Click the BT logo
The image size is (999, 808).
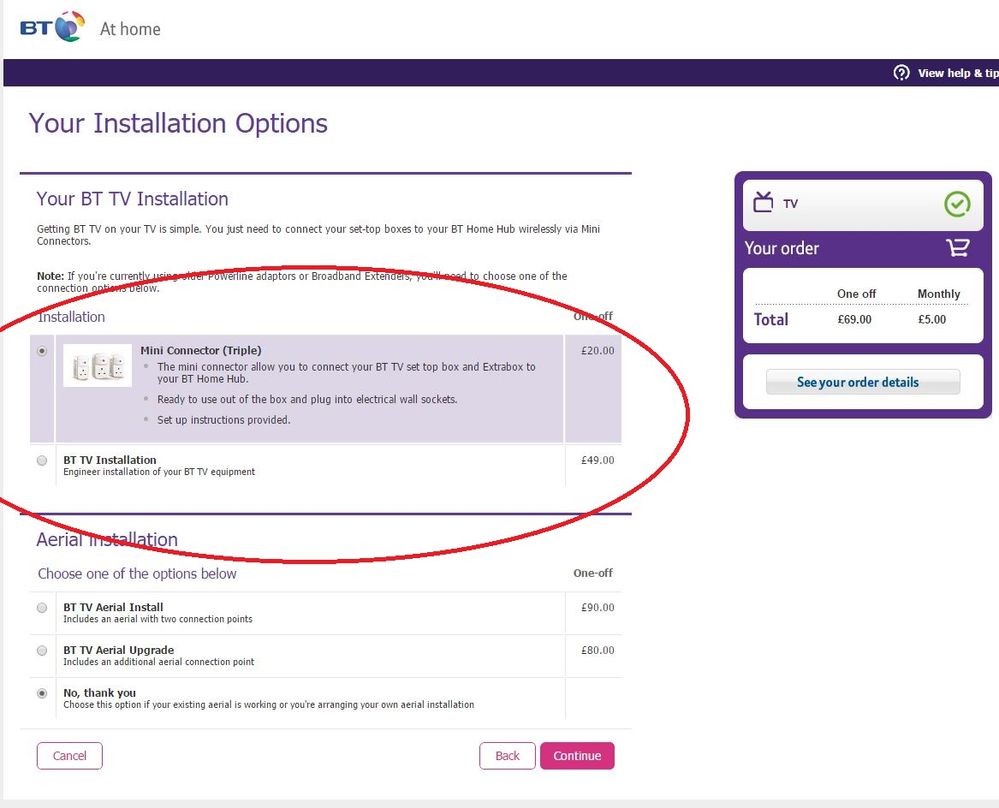coord(52,27)
